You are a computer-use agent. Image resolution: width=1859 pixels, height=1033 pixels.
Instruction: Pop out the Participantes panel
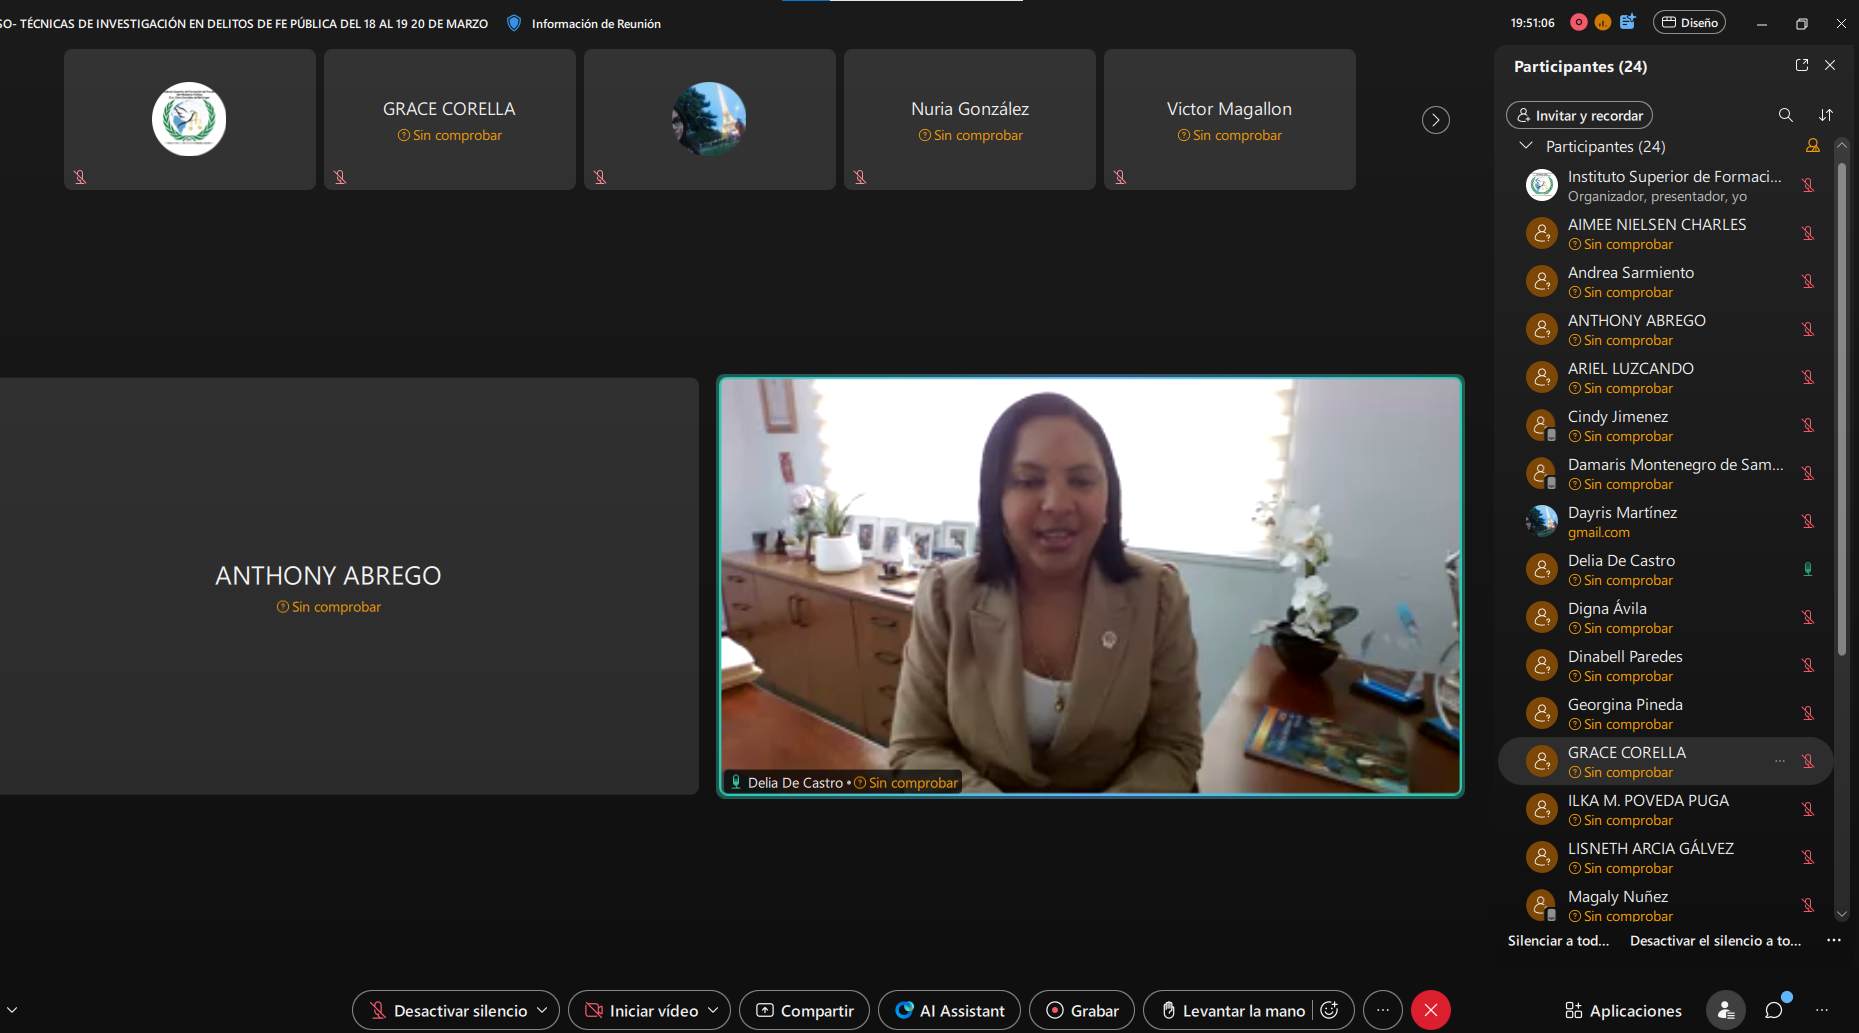pos(1802,65)
